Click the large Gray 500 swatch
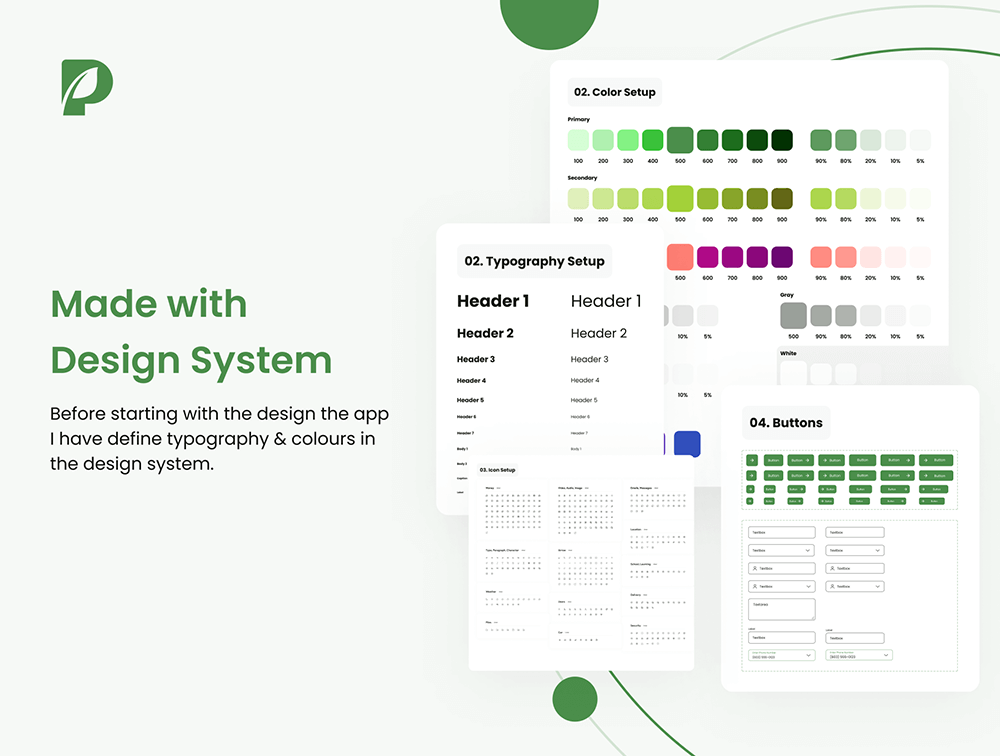 tap(793, 316)
